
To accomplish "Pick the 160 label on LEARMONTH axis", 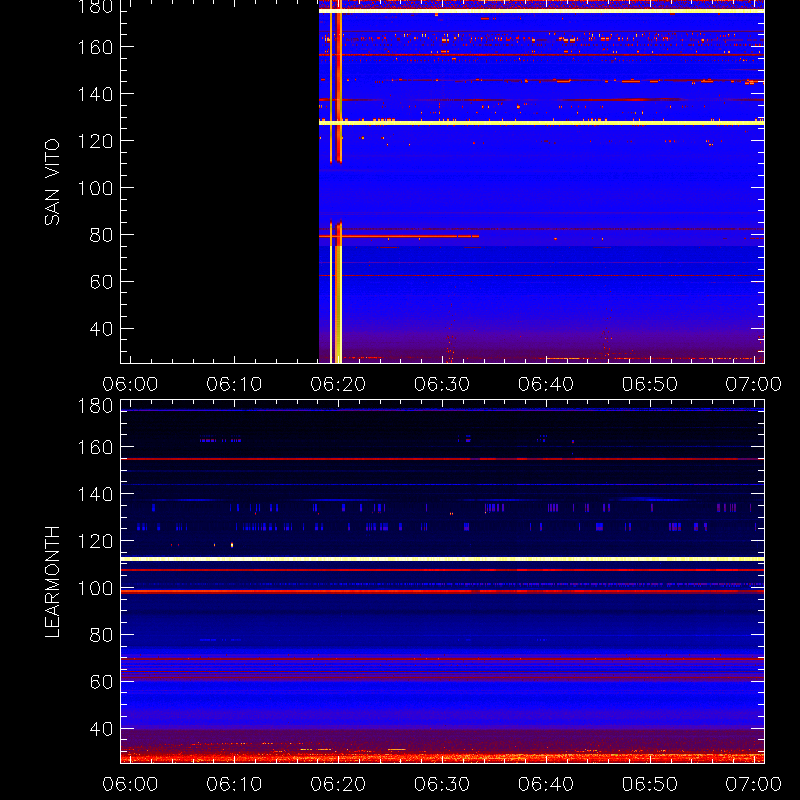I will click(95, 447).
